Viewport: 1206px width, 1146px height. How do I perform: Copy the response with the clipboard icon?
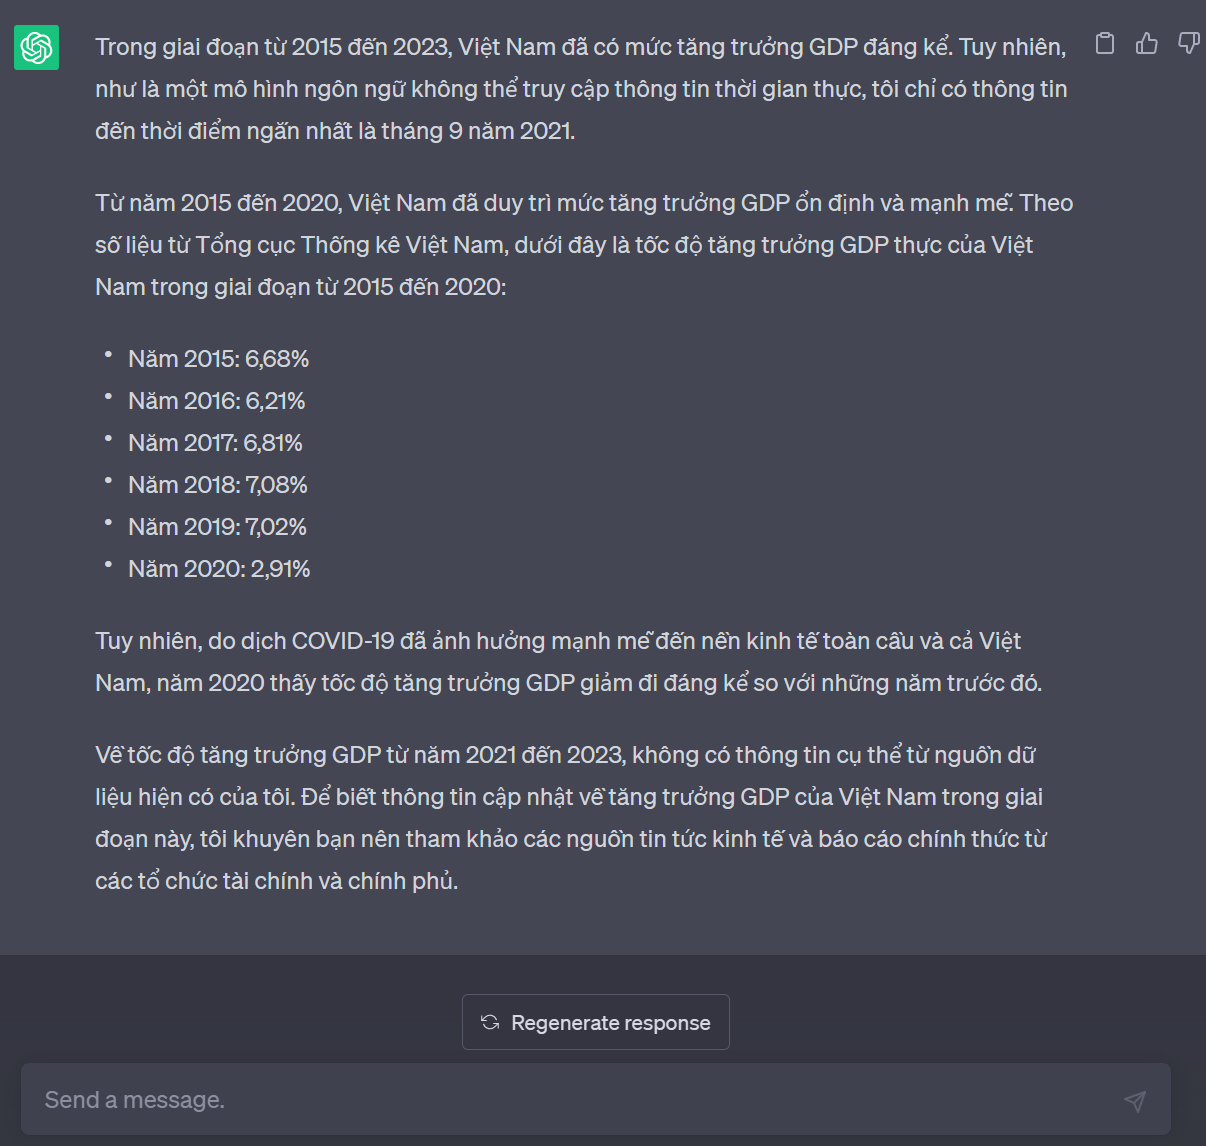1105,44
